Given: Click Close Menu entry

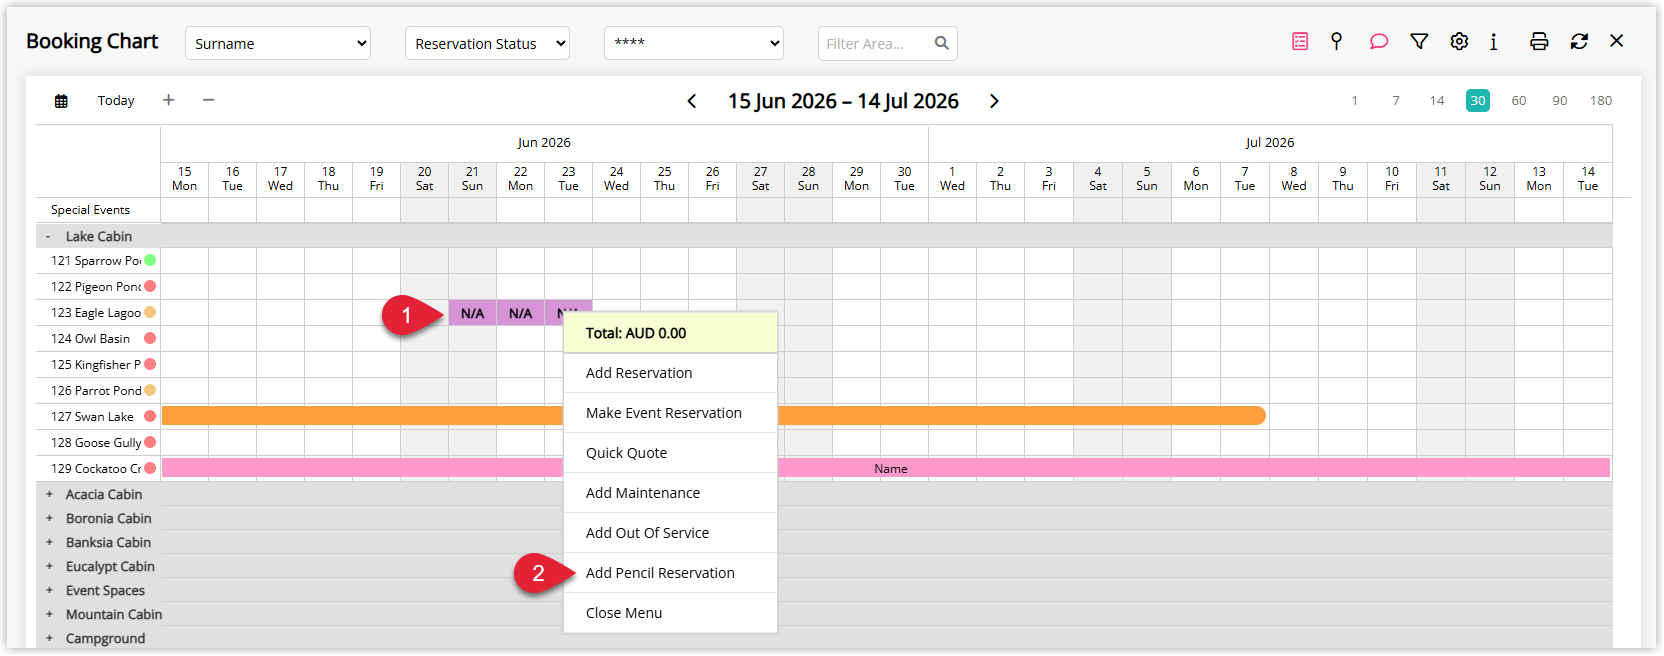Looking at the screenshot, I should (670, 613).
